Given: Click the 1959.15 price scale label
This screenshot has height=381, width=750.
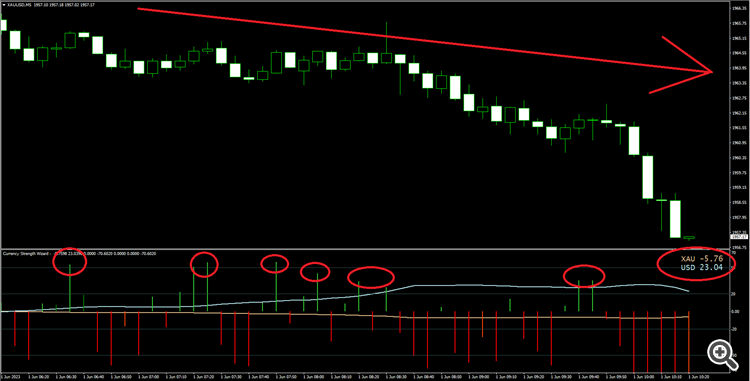Looking at the screenshot, I should [x=739, y=187].
